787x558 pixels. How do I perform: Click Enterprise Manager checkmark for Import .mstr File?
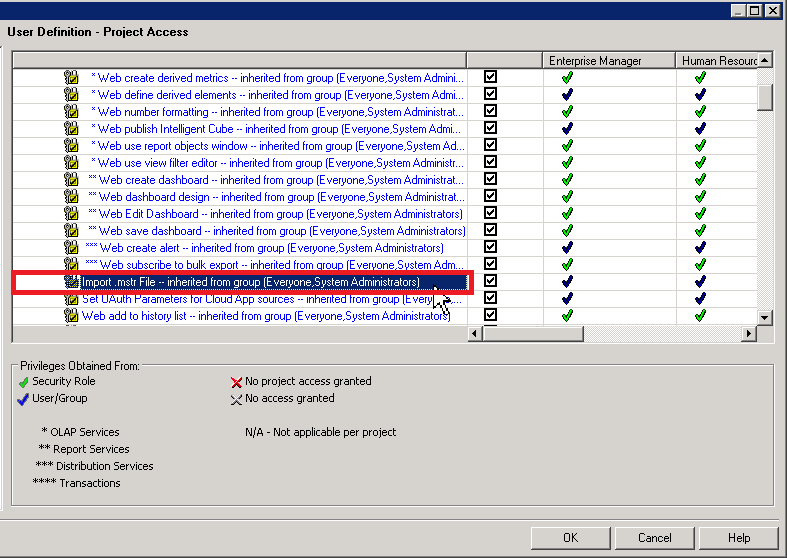coord(567,282)
